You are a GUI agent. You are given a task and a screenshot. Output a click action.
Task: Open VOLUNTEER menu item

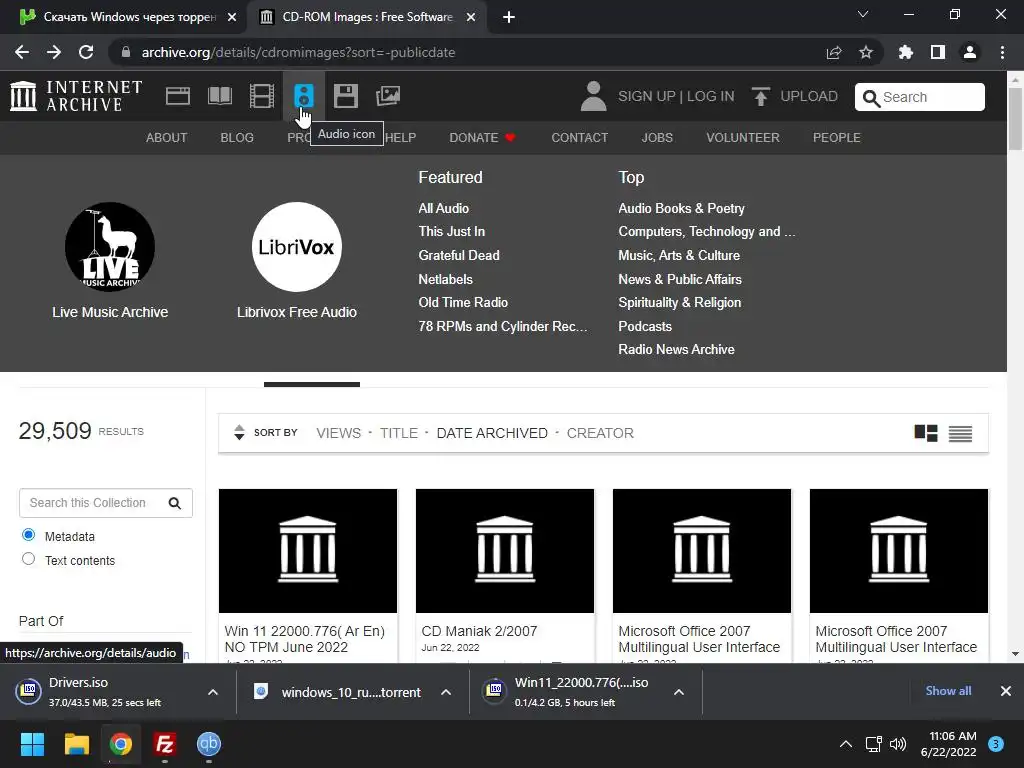point(743,138)
